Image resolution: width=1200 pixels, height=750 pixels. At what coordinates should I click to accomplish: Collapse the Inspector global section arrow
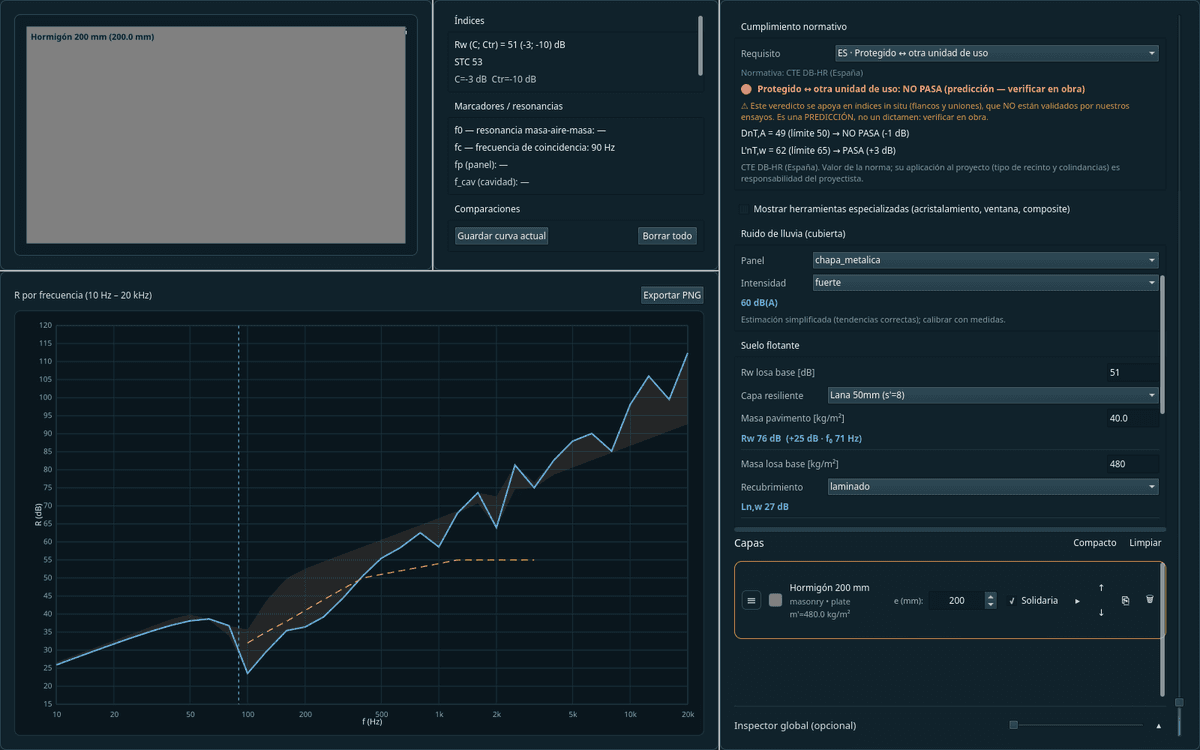pyautogui.click(x=1159, y=725)
